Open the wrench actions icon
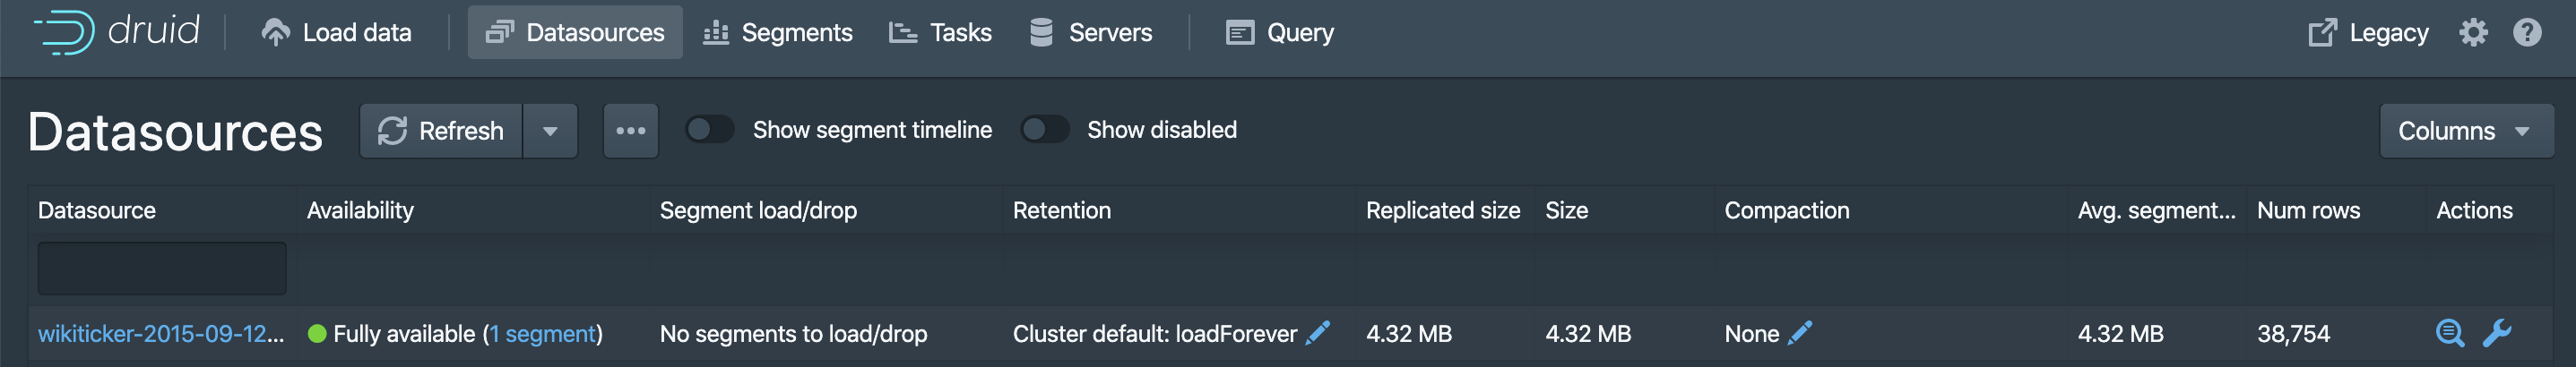The width and height of the screenshot is (2576, 367). click(2497, 333)
